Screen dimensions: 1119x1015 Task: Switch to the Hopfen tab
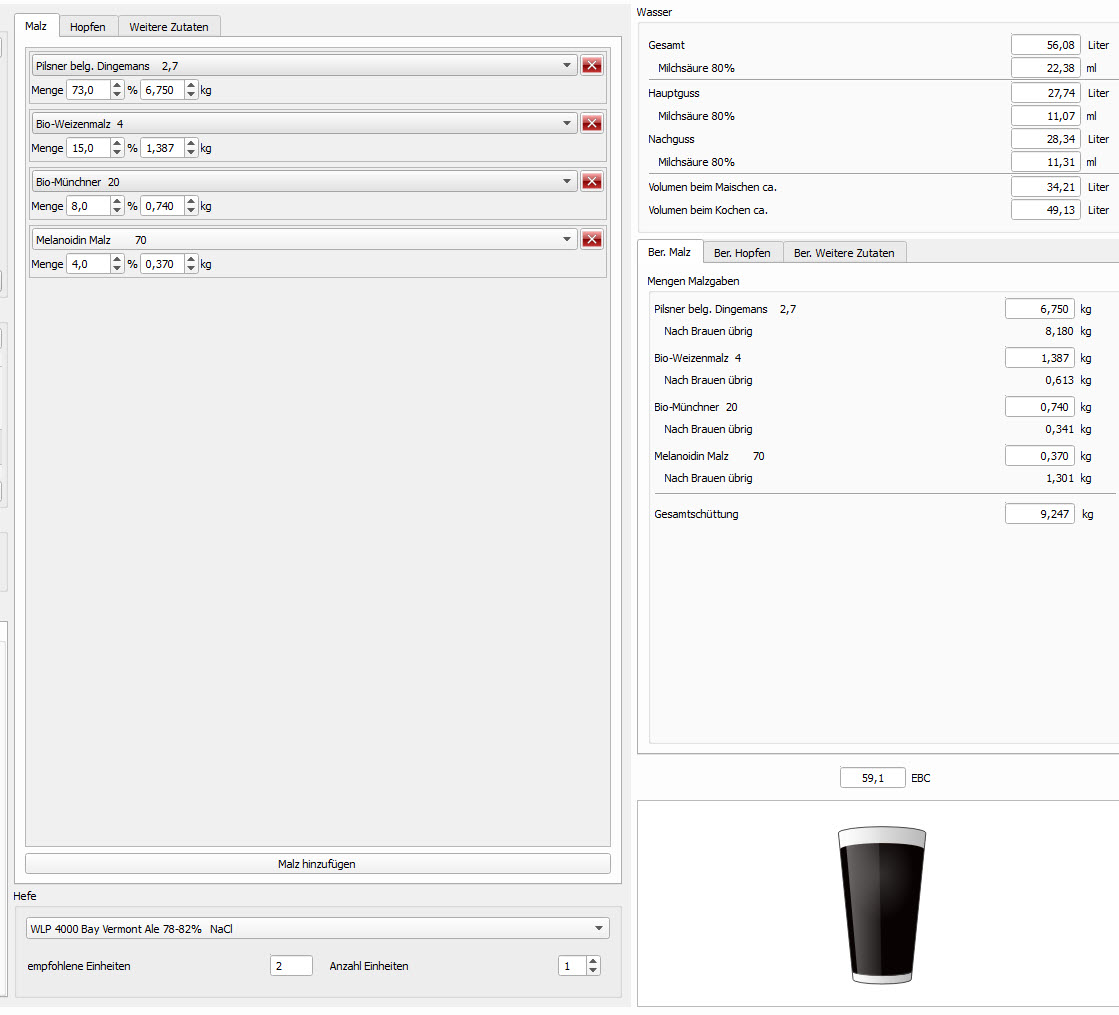tap(88, 27)
